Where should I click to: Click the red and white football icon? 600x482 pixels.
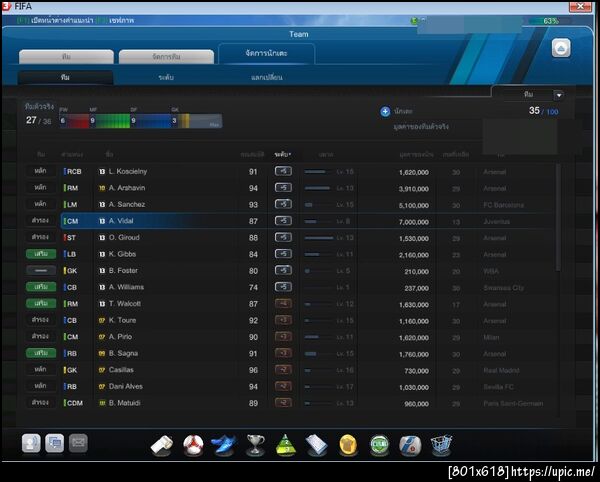coord(193,445)
